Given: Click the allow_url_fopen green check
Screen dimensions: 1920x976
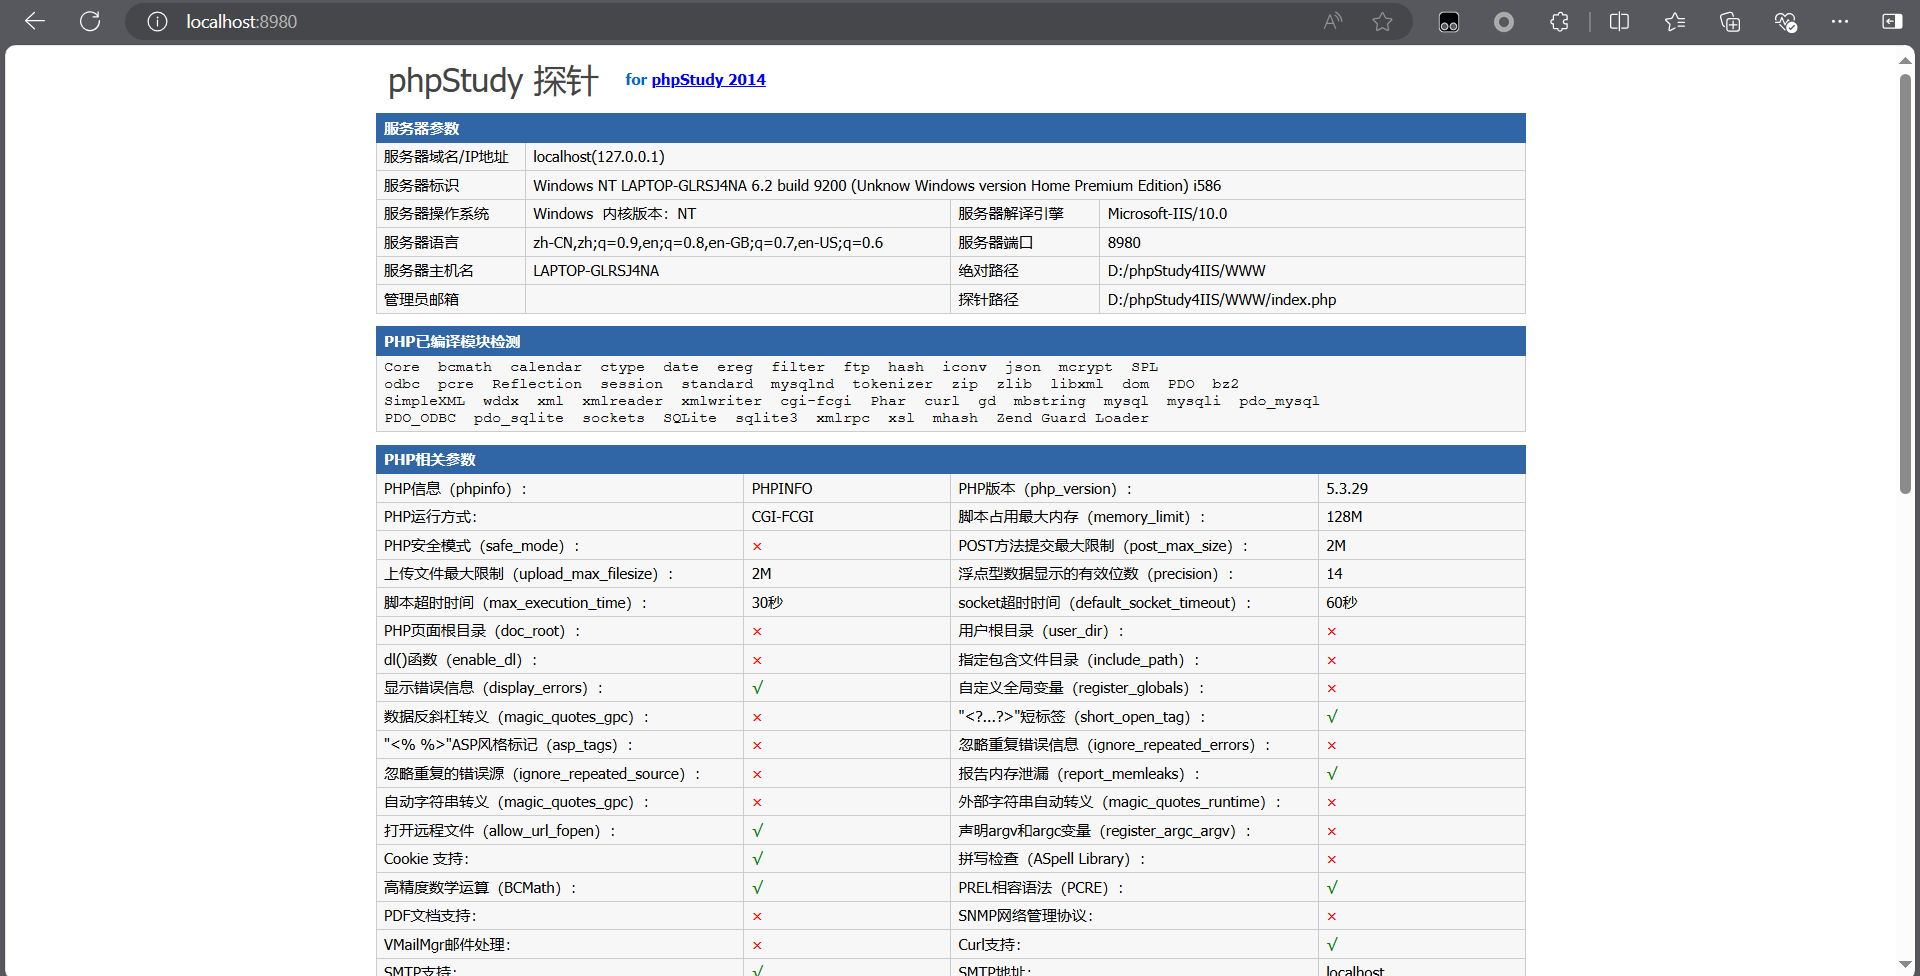Looking at the screenshot, I should 757,830.
